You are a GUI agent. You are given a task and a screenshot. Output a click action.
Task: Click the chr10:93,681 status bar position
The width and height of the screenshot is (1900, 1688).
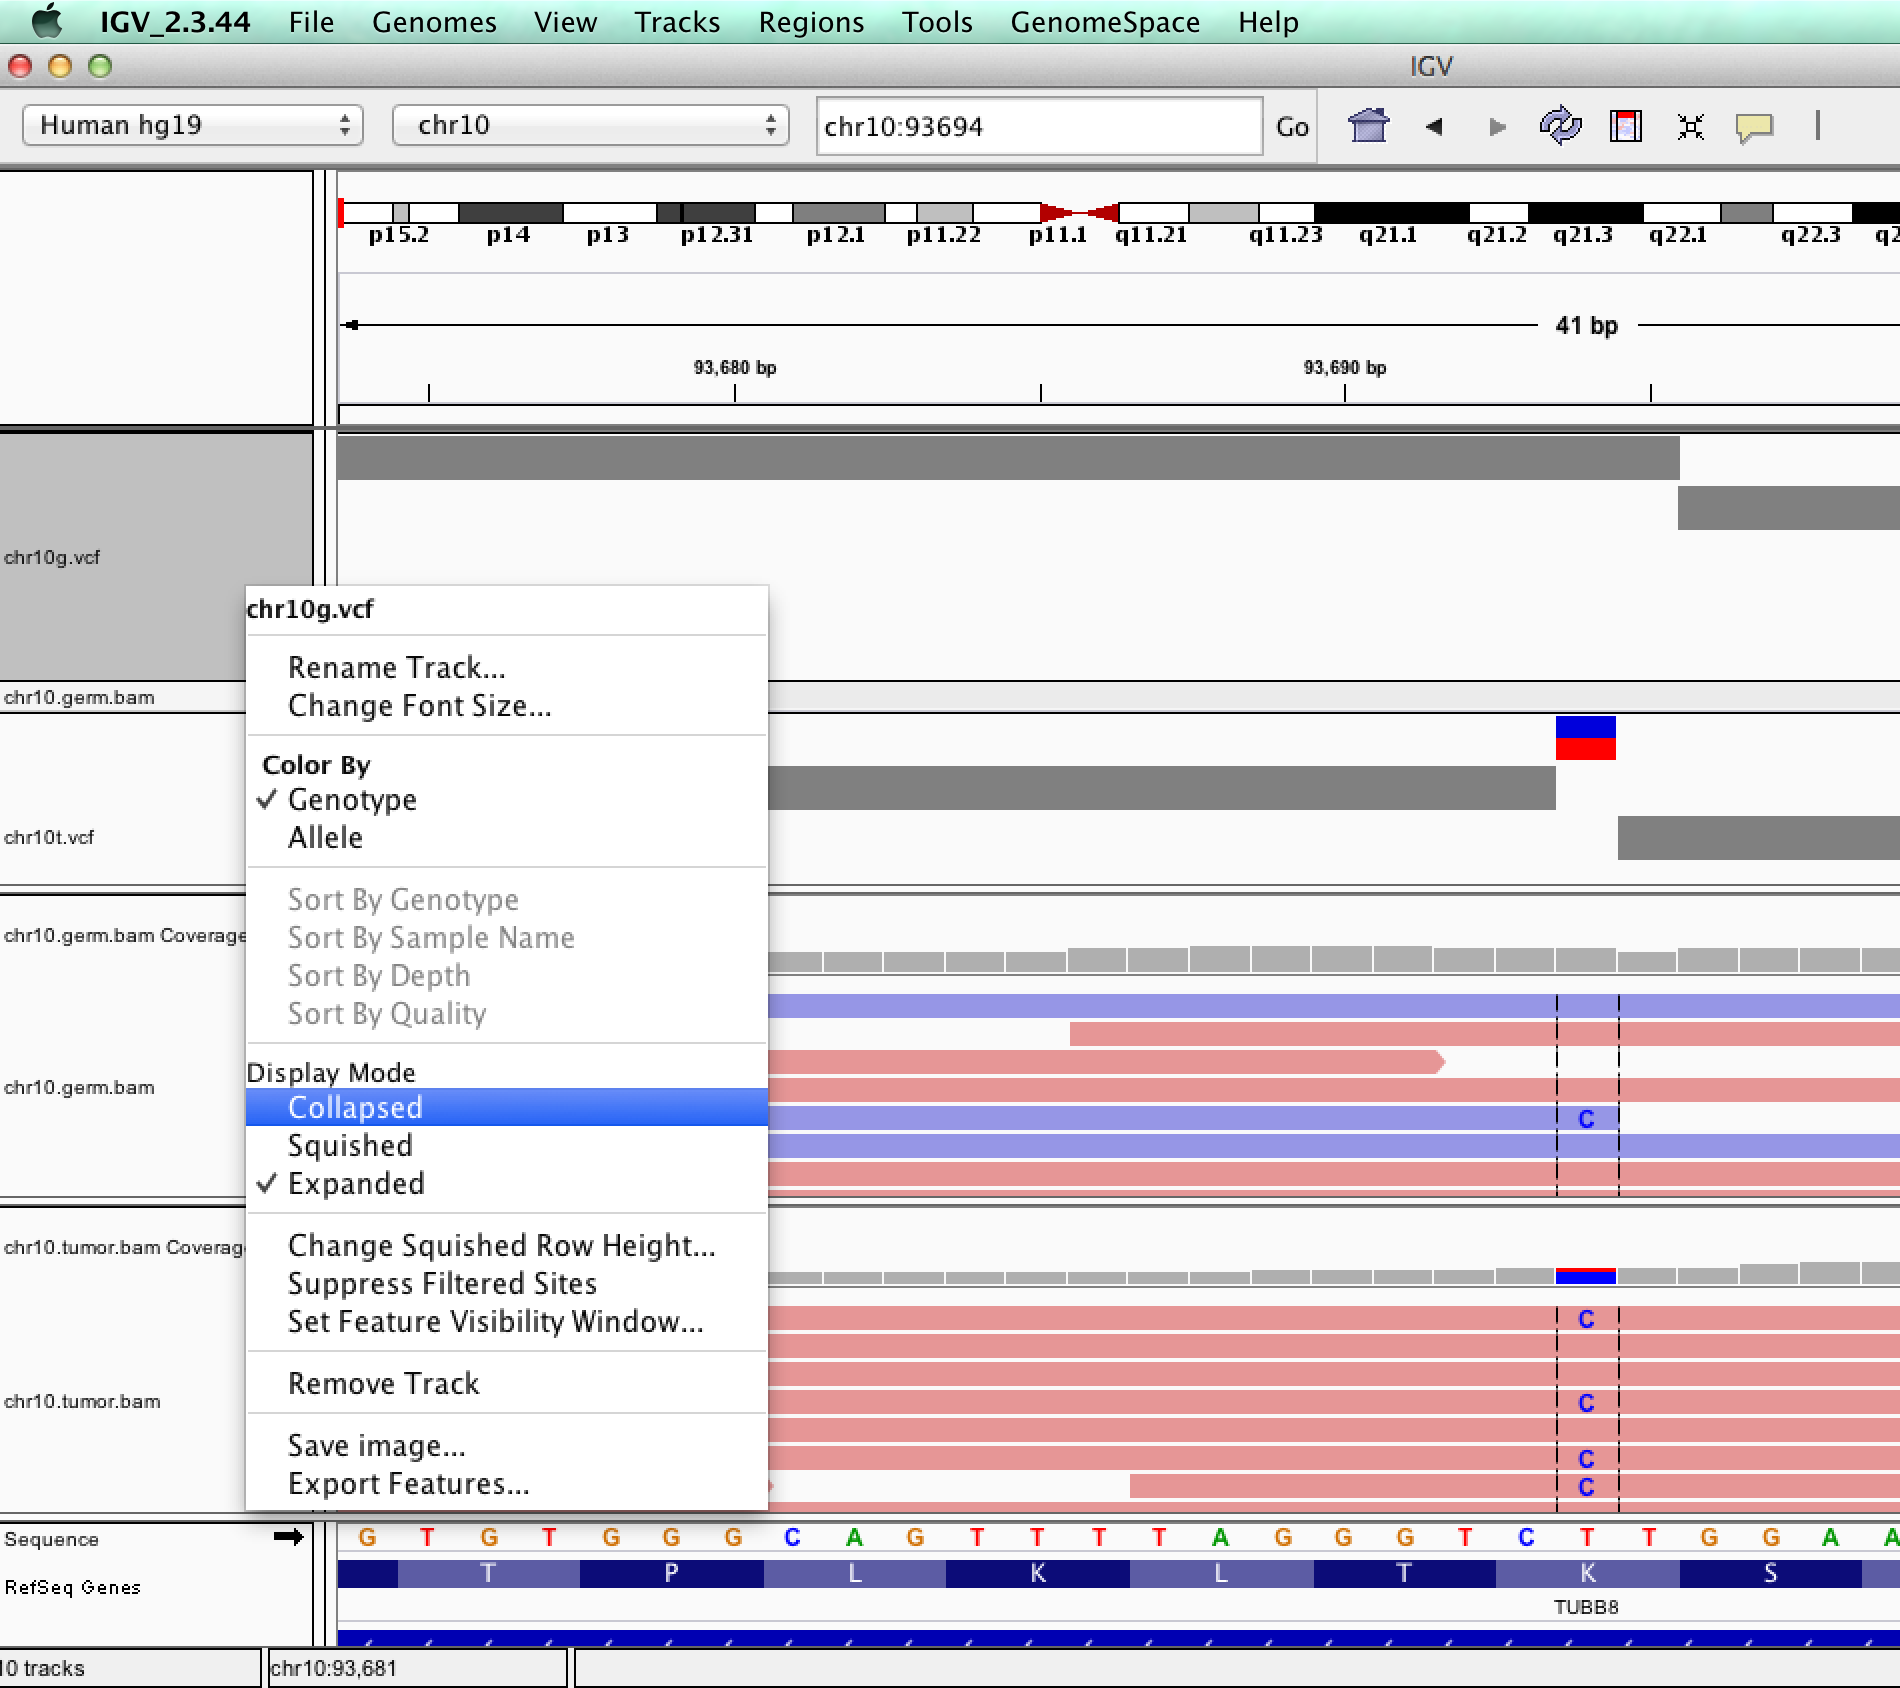click(x=334, y=1668)
